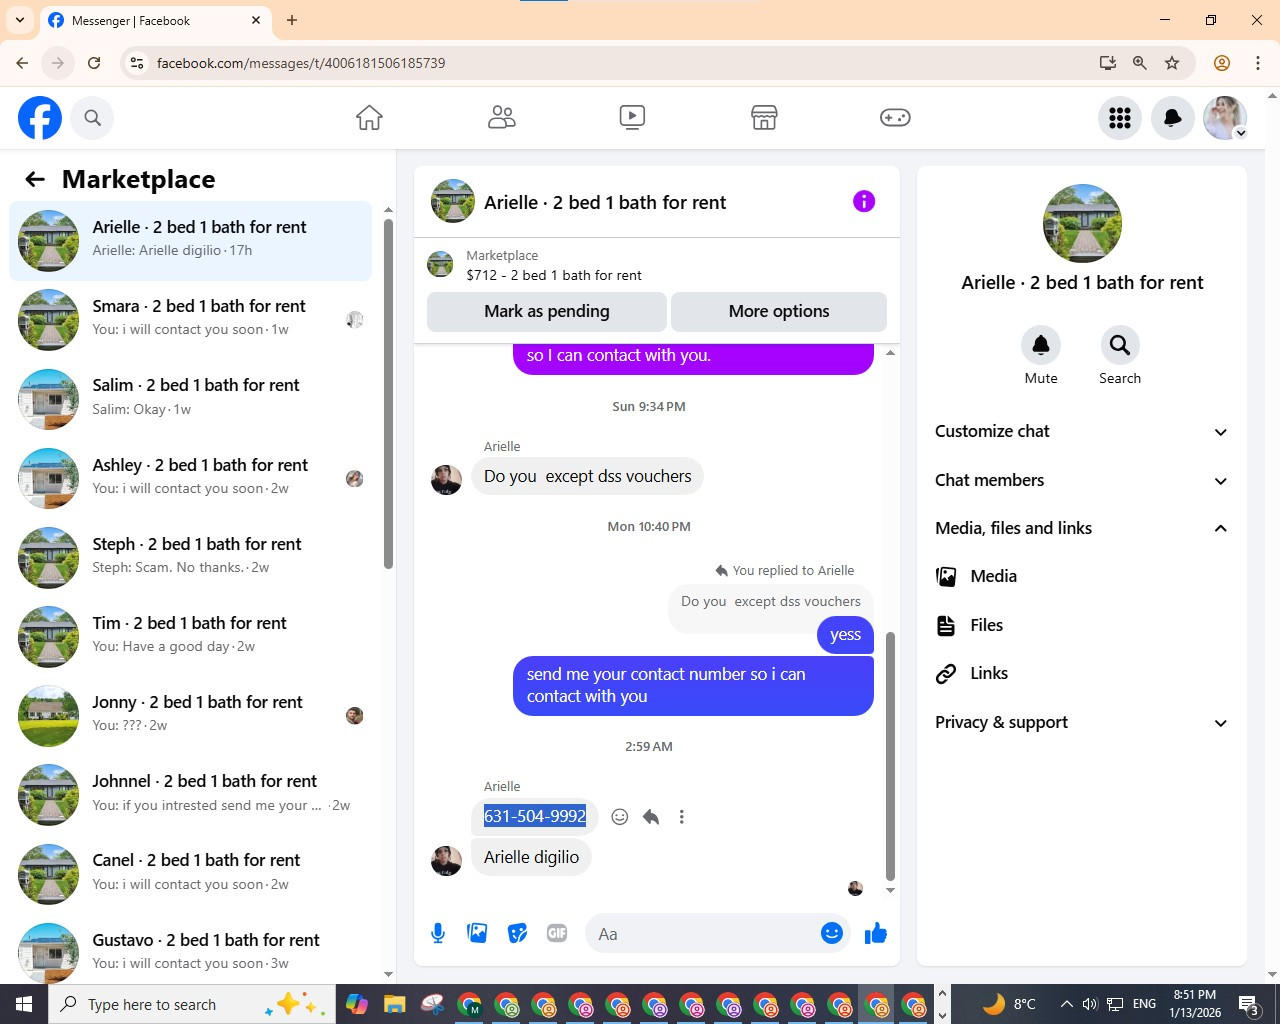This screenshot has width=1280, height=1024.
Task: Open File Explorer from the taskbar
Action: [x=394, y=1004]
